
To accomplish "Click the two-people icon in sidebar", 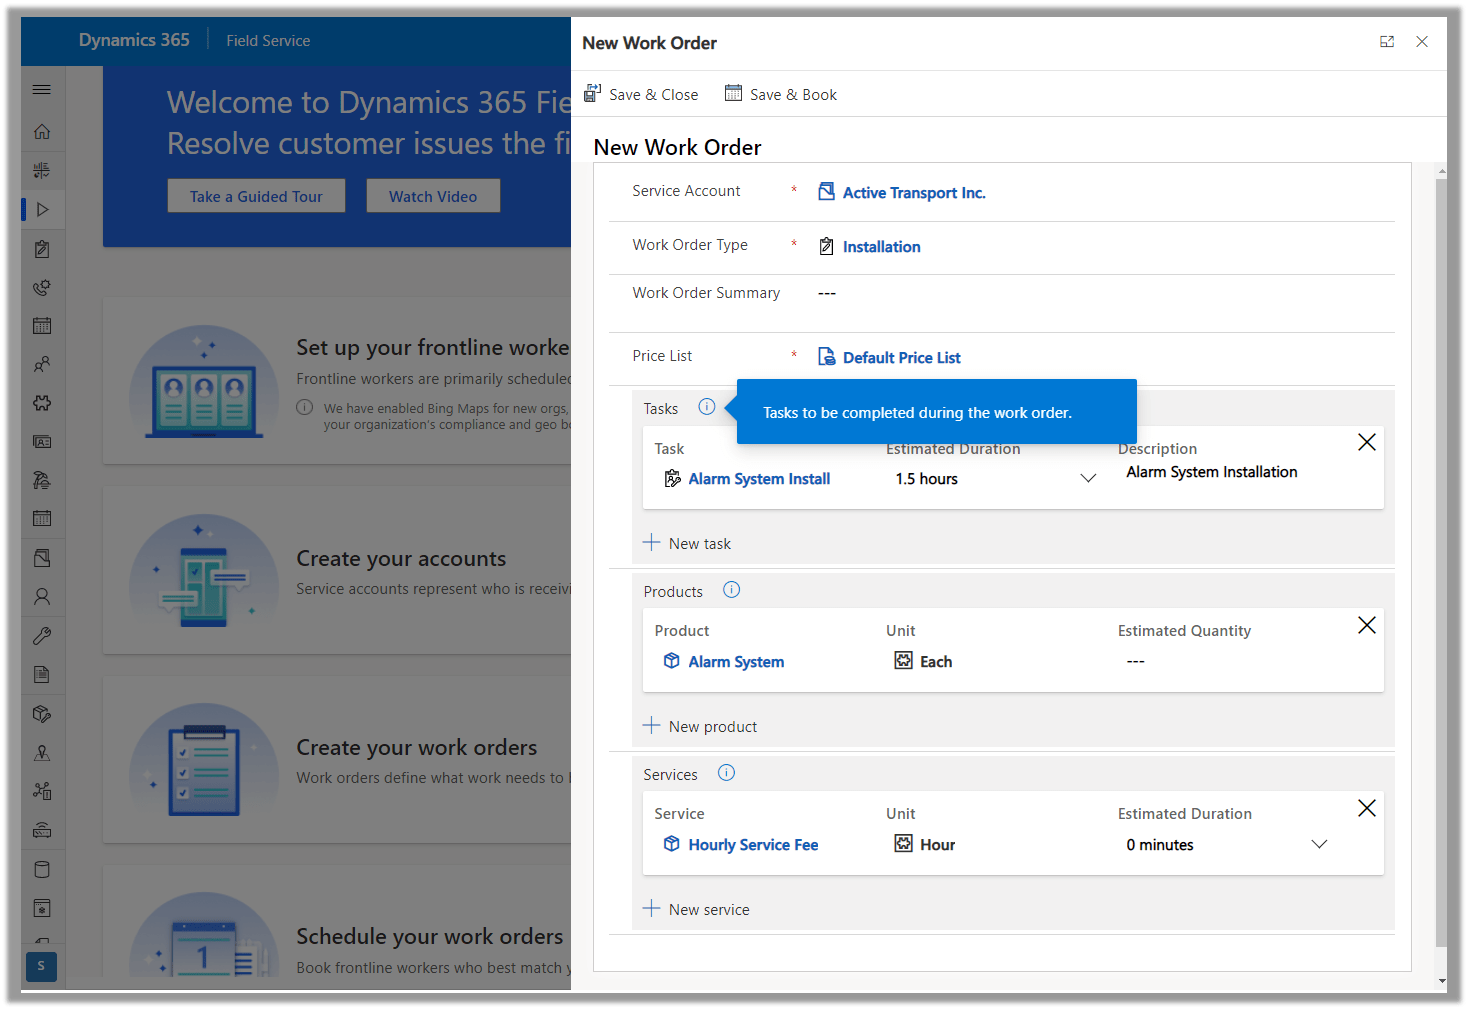I will tap(42, 365).
